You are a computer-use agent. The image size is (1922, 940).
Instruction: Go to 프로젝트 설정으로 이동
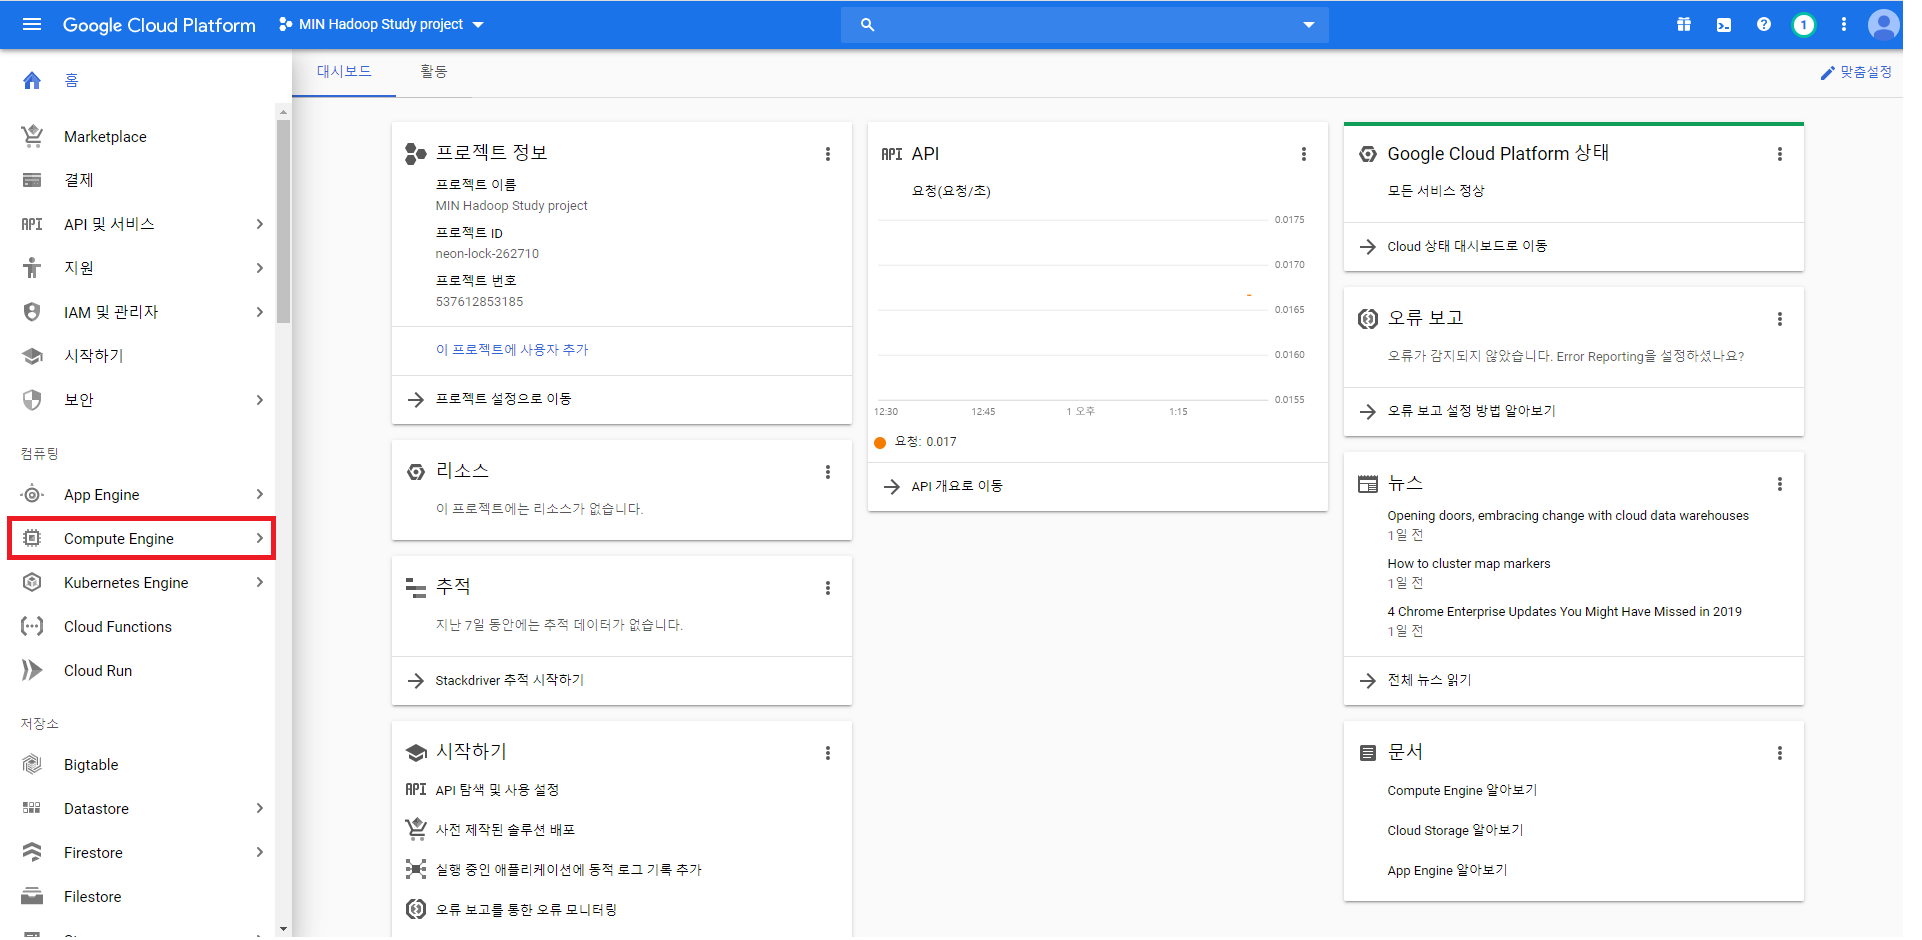503,399
